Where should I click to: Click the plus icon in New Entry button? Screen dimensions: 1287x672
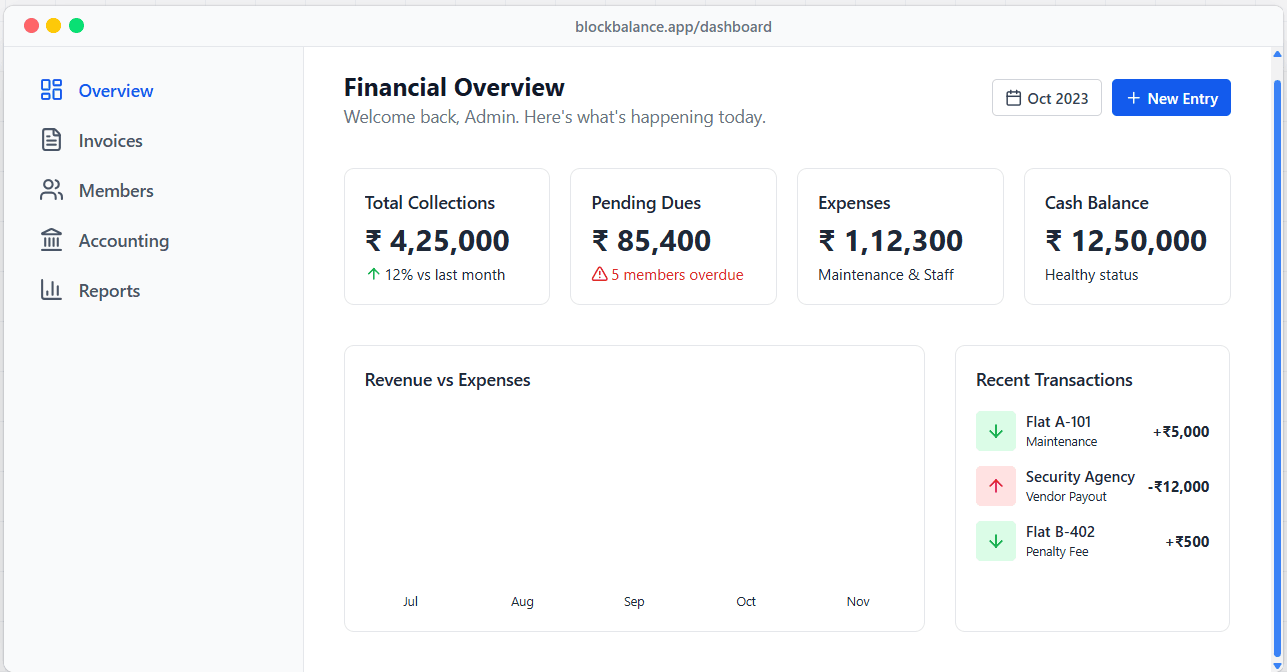tap(1132, 97)
